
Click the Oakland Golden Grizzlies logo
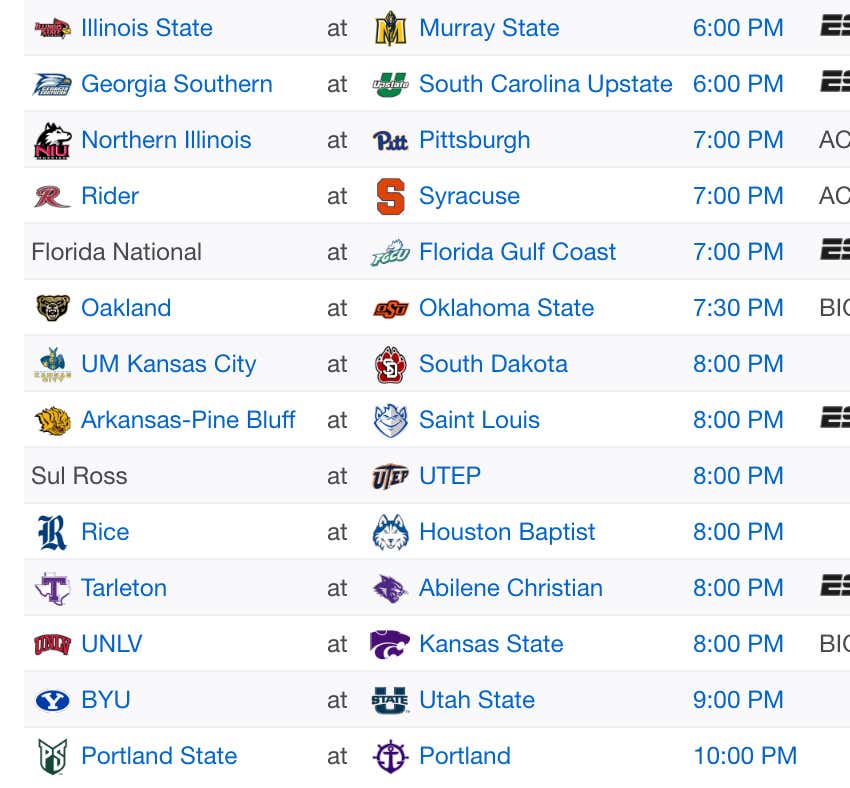(x=53, y=308)
